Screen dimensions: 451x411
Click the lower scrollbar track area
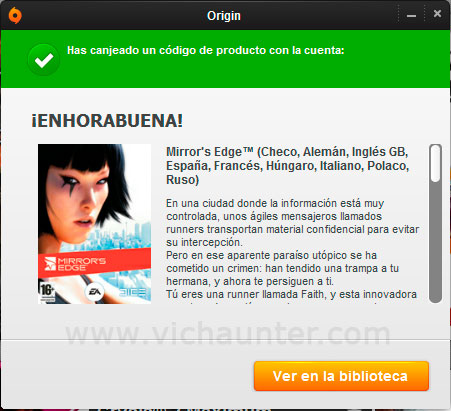pyautogui.click(x=435, y=242)
